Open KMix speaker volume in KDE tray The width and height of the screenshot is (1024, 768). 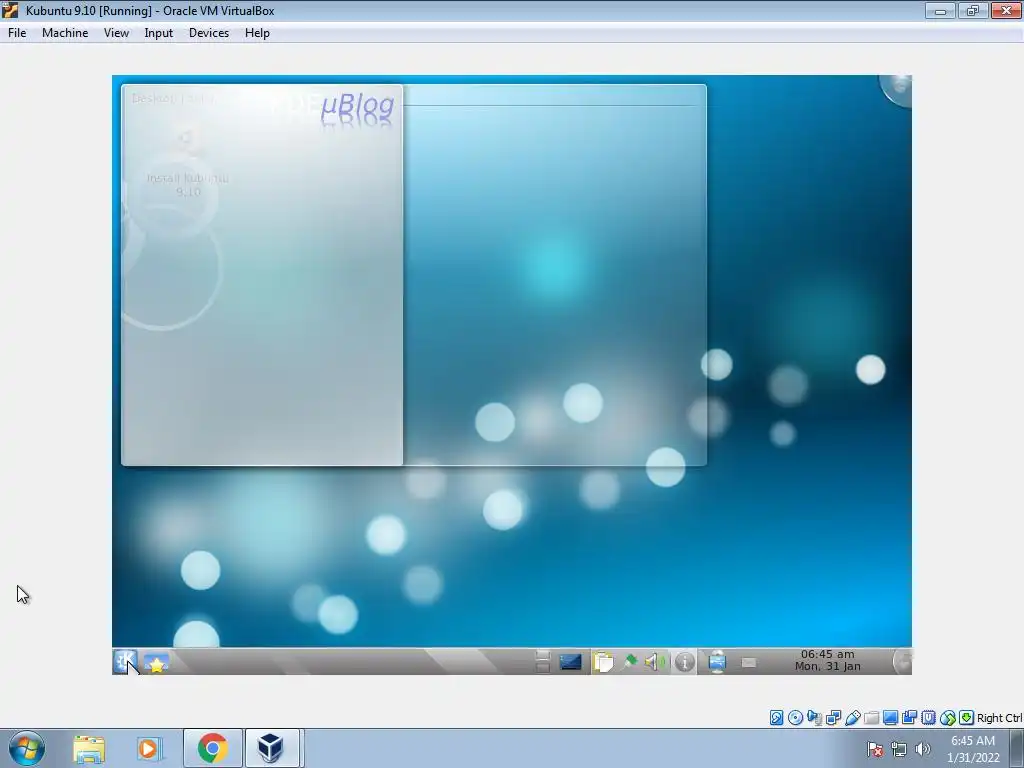(x=655, y=662)
